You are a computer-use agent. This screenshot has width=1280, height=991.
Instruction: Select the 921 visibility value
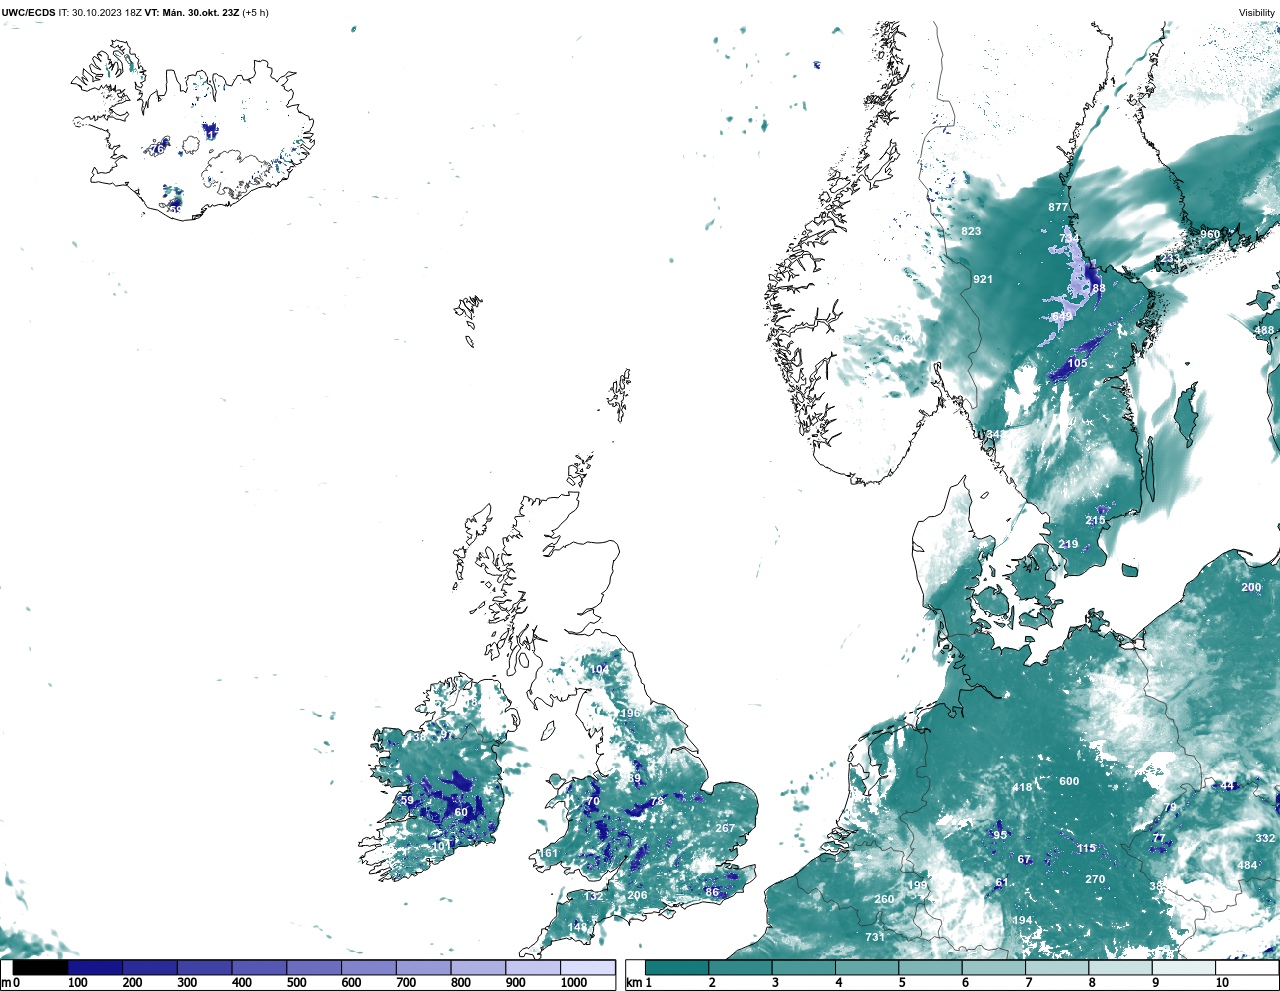(983, 279)
